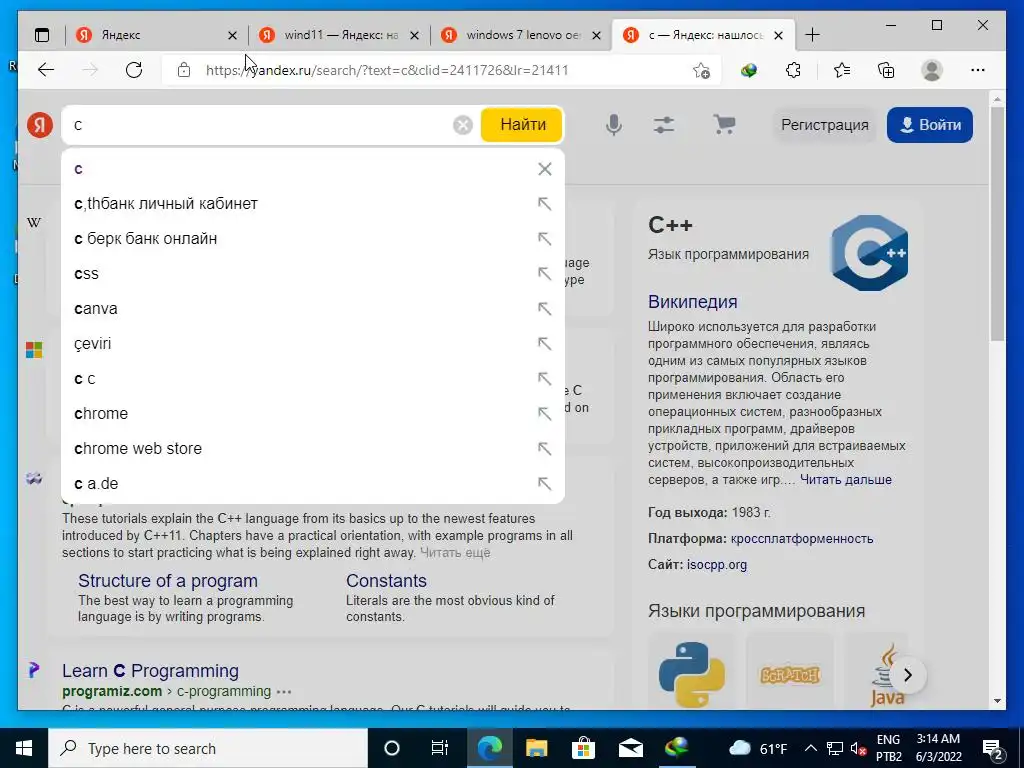Insert 'css' suggestion using its arrow icon
1024x768 pixels.
coord(545,274)
